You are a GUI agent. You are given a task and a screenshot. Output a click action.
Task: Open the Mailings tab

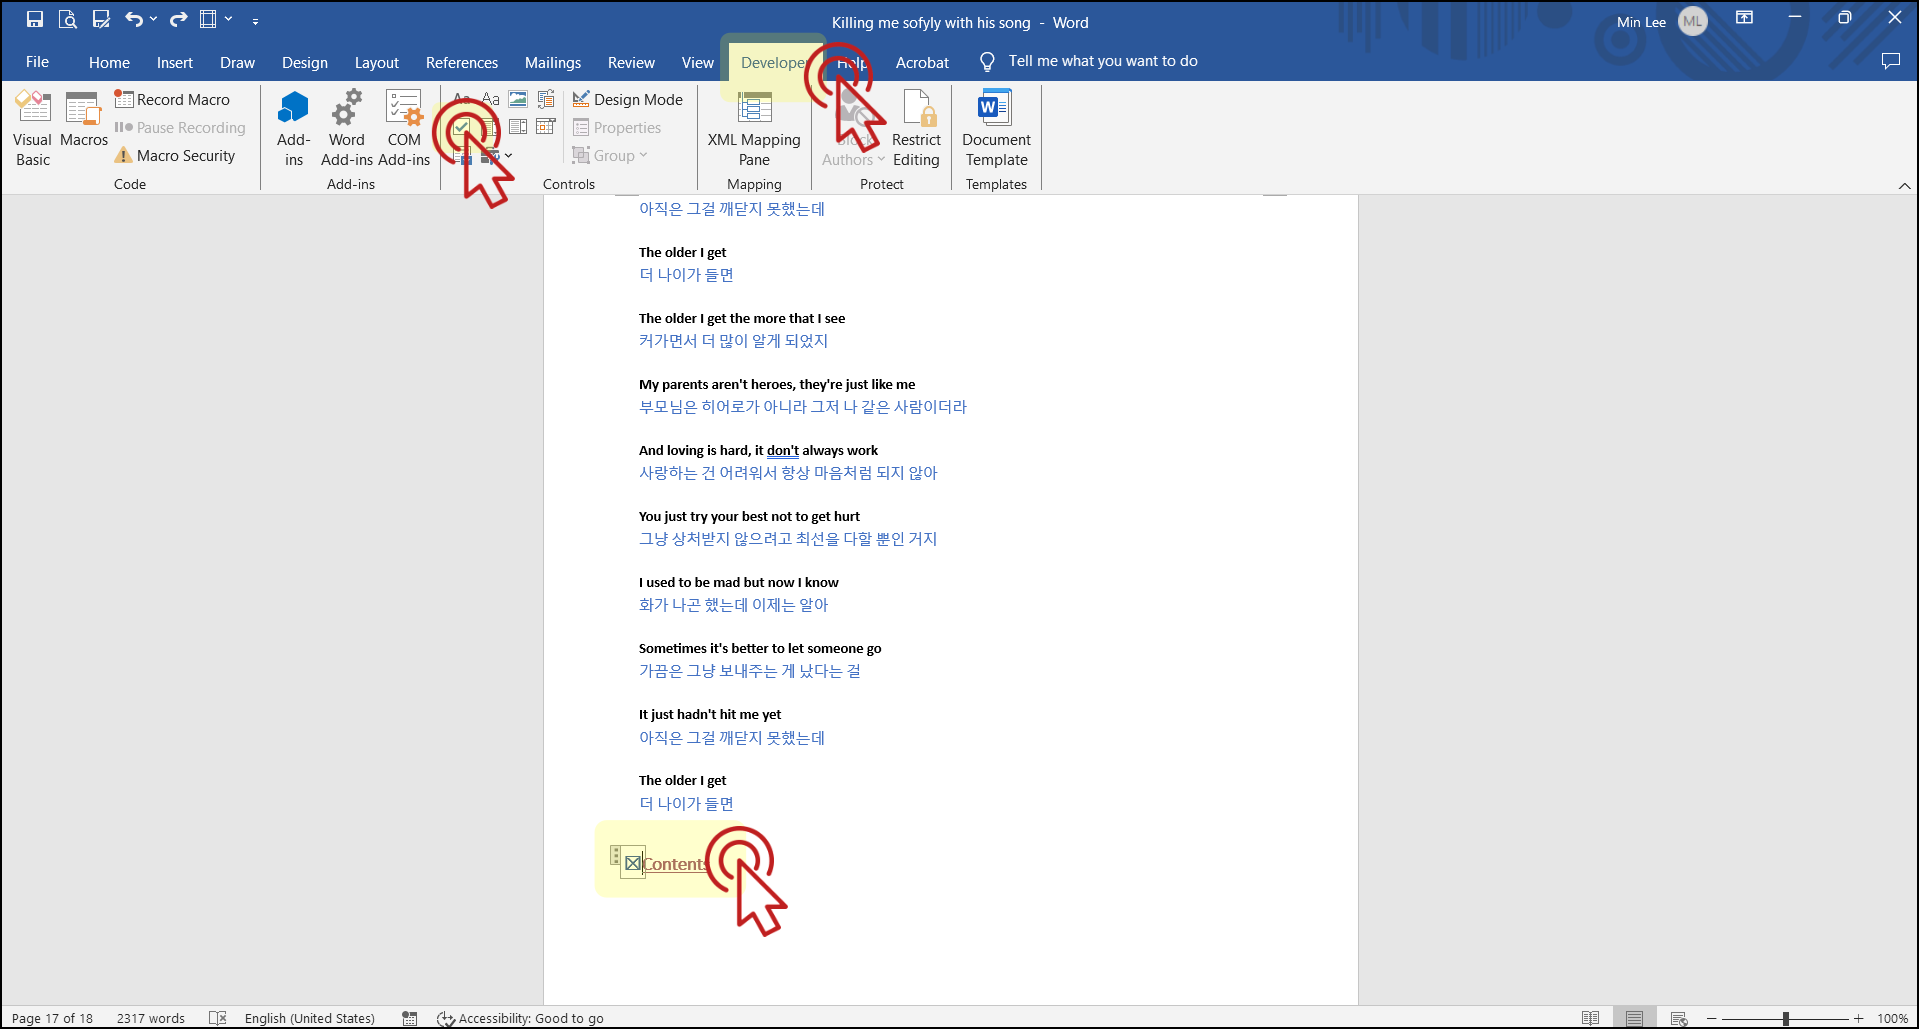click(553, 62)
